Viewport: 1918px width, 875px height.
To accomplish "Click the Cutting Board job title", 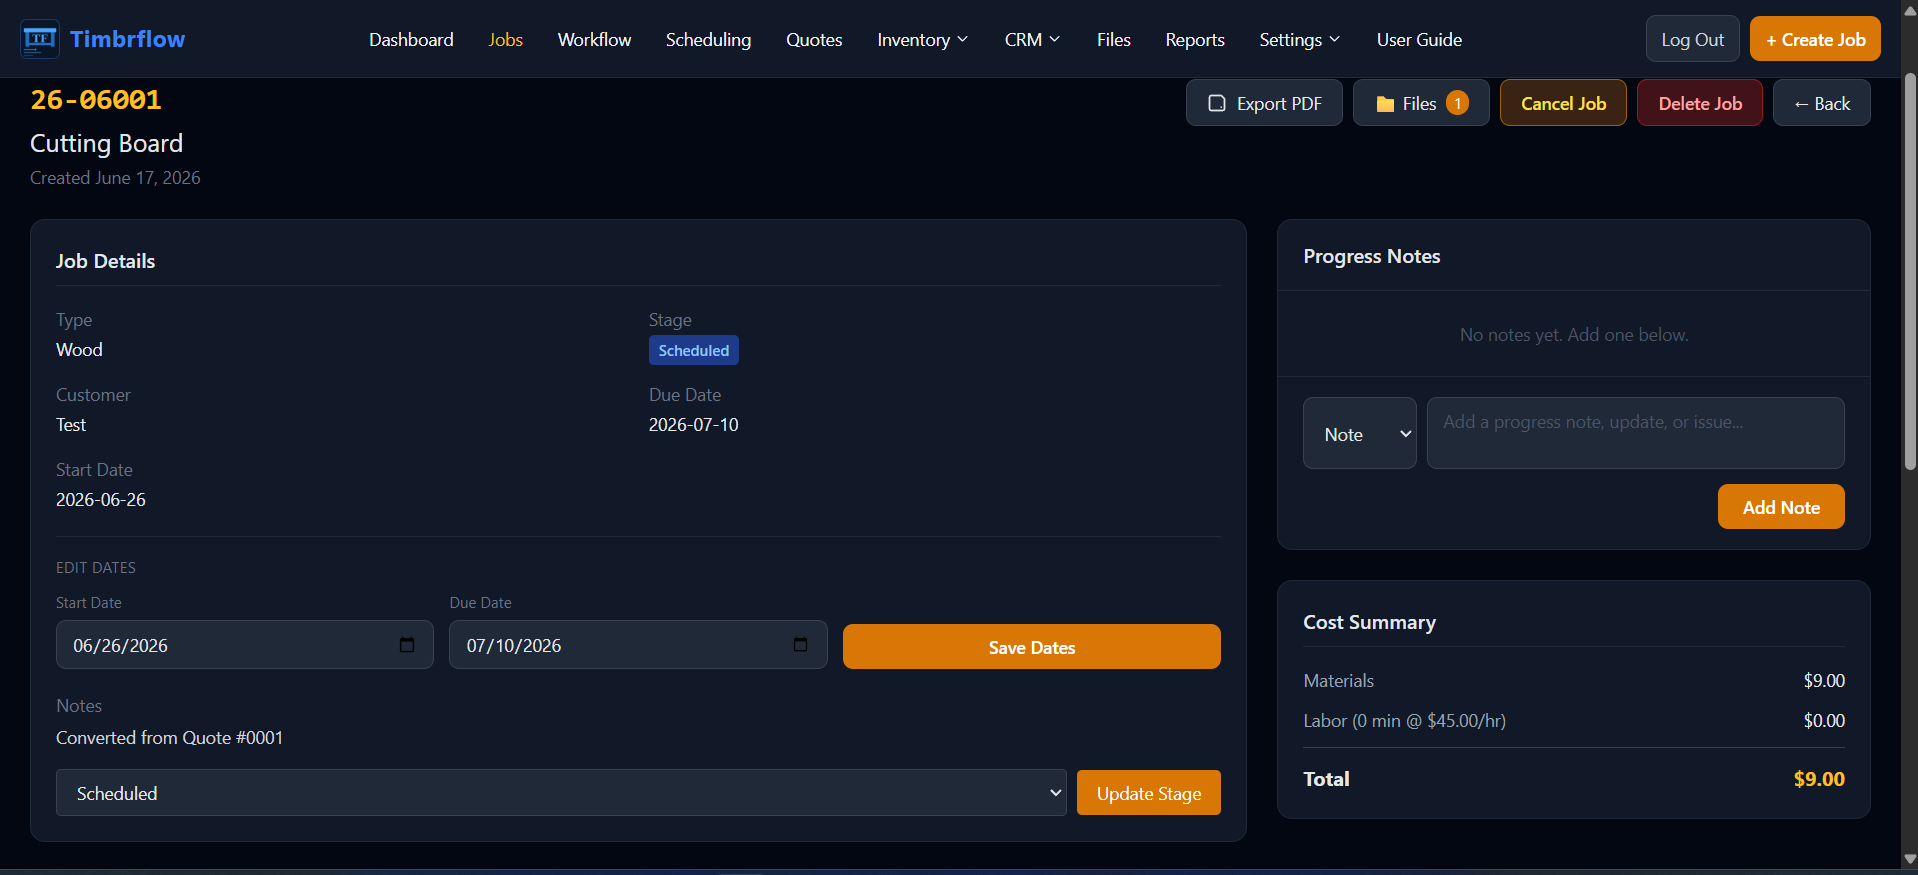I will click(x=106, y=143).
